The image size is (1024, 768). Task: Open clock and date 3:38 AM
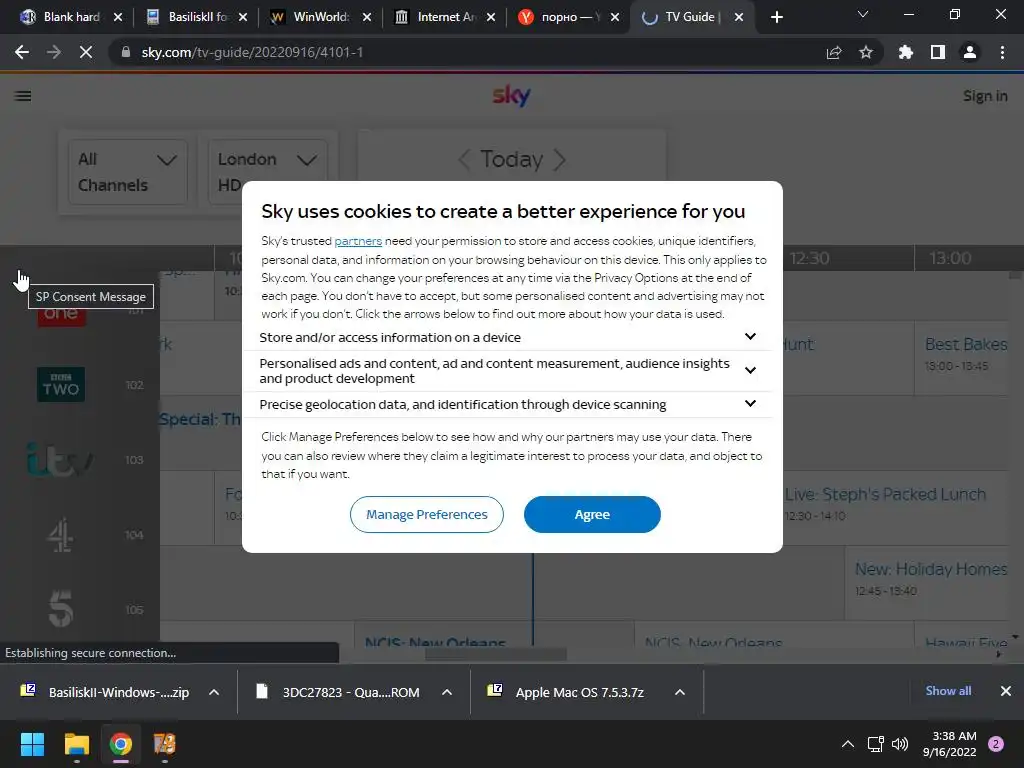click(950, 744)
